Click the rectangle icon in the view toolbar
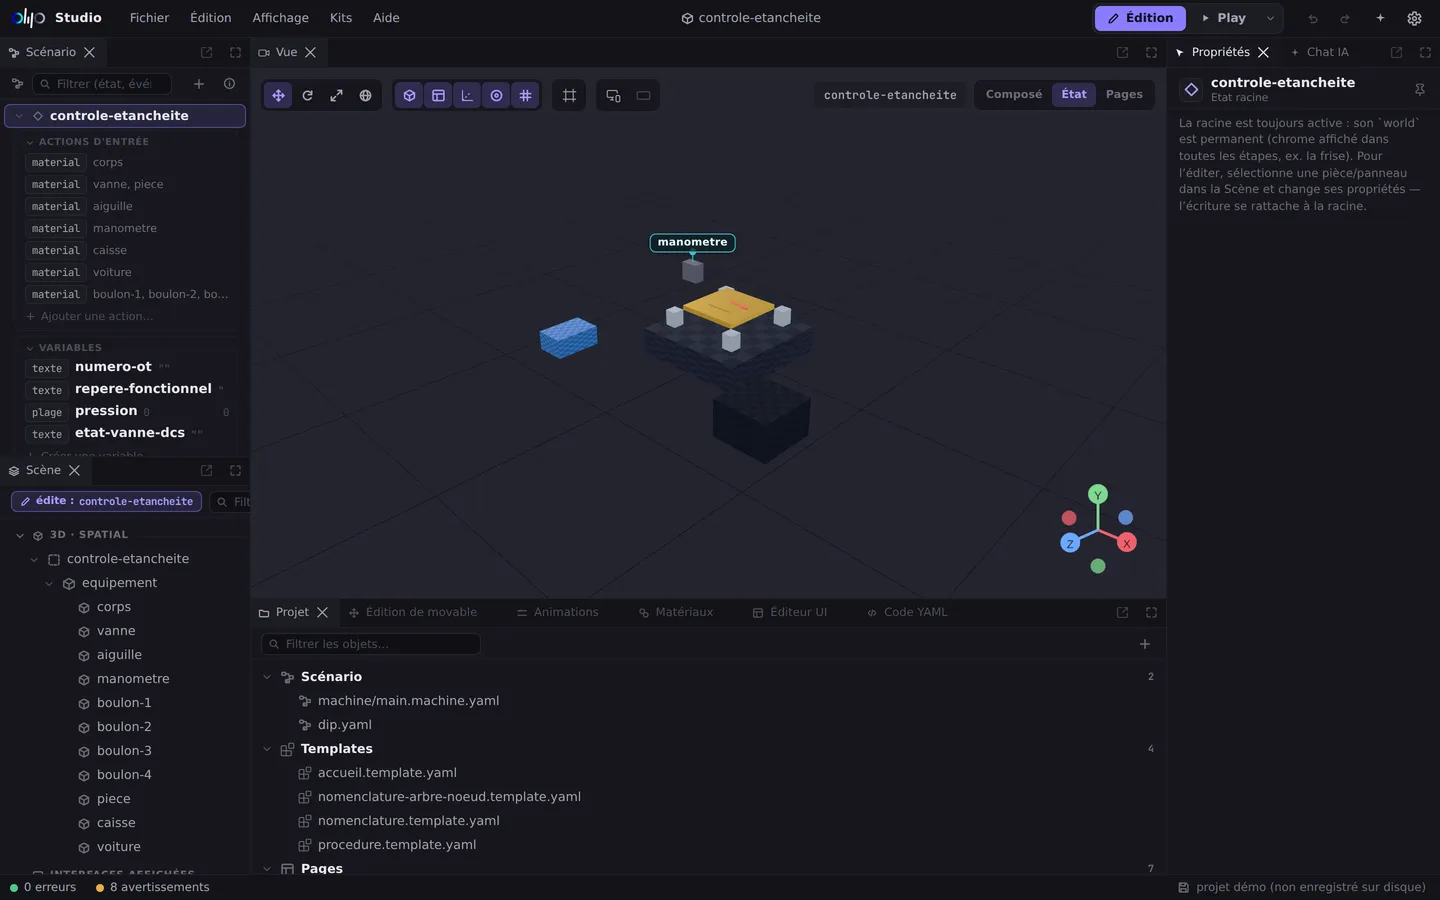Screen dimensions: 1440x900 click(x=643, y=95)
